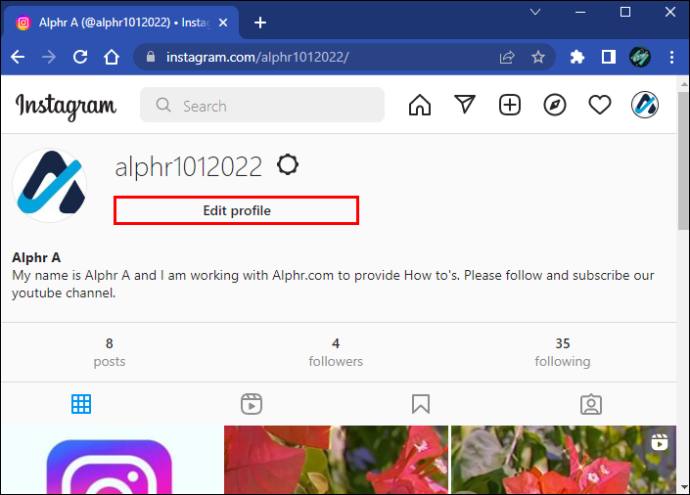
Task: Open a new browser tab
Action: pyautogui.click(x=260, y=22)
